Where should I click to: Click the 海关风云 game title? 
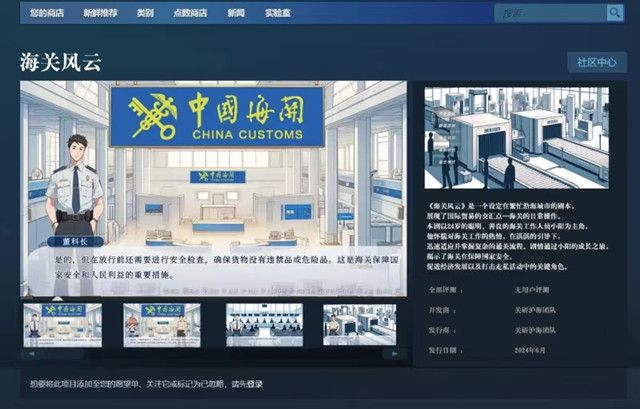coord(60,63)
